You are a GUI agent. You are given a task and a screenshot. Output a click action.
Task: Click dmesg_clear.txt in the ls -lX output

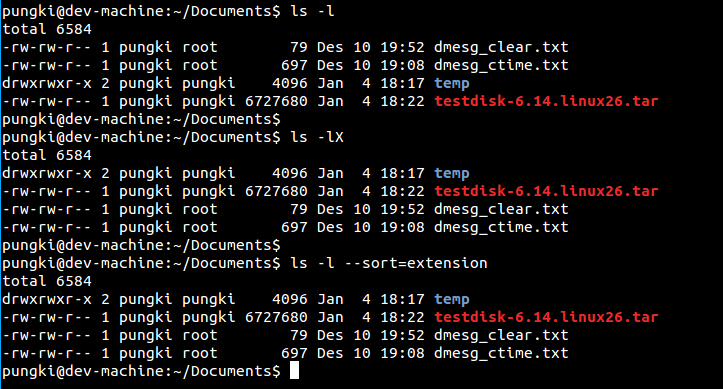point(501,209)
